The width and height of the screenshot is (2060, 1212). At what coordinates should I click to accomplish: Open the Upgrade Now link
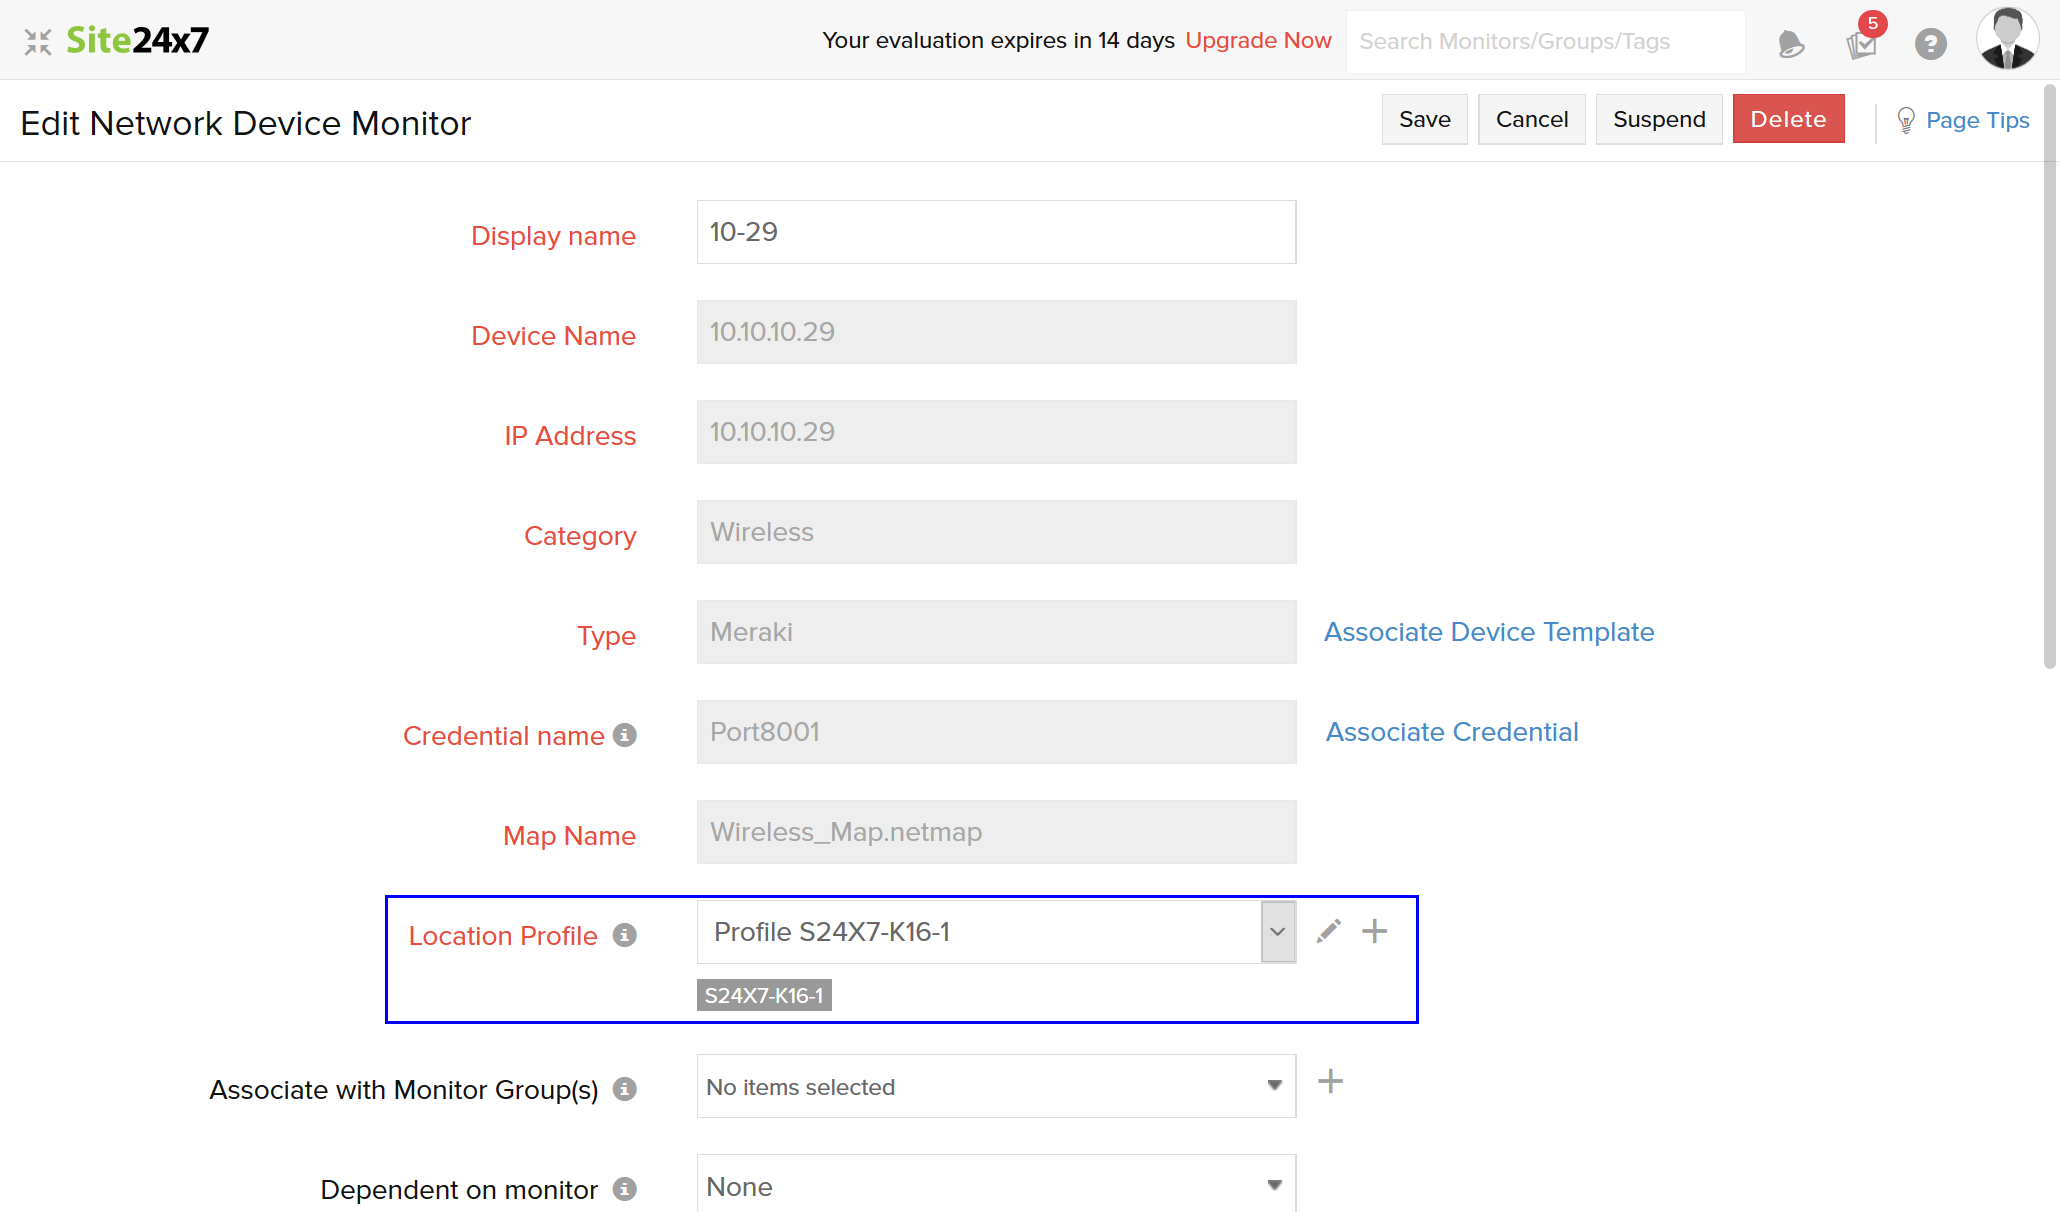(x=1258, y=41)
